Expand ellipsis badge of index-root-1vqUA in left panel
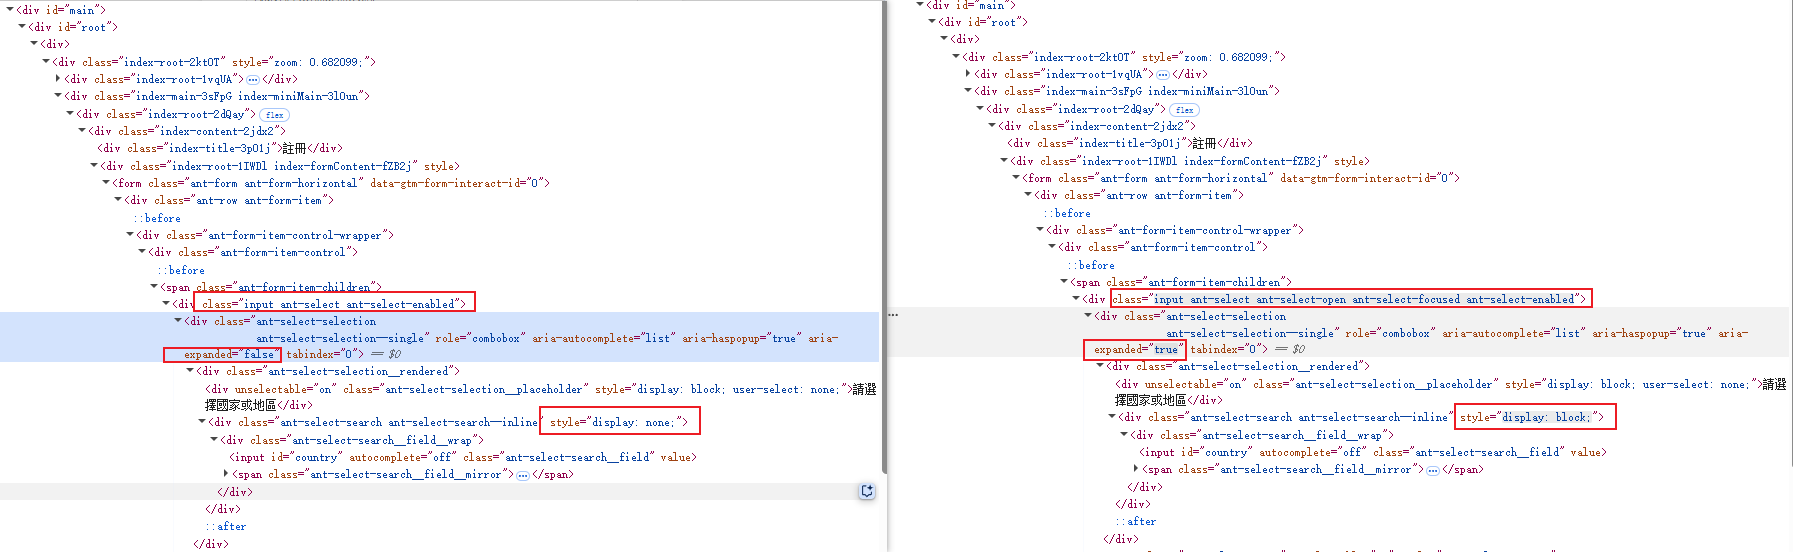 [x=253, y=79]
